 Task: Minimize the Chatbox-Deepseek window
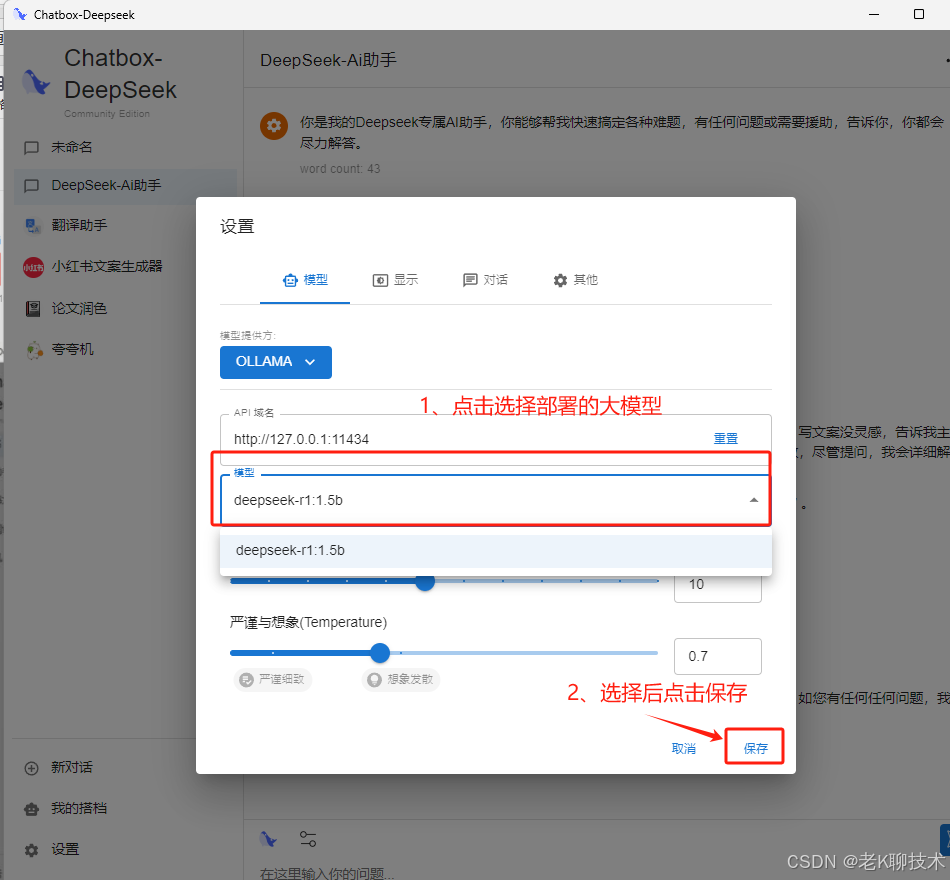pyautogui.click(x=874, y=14)
